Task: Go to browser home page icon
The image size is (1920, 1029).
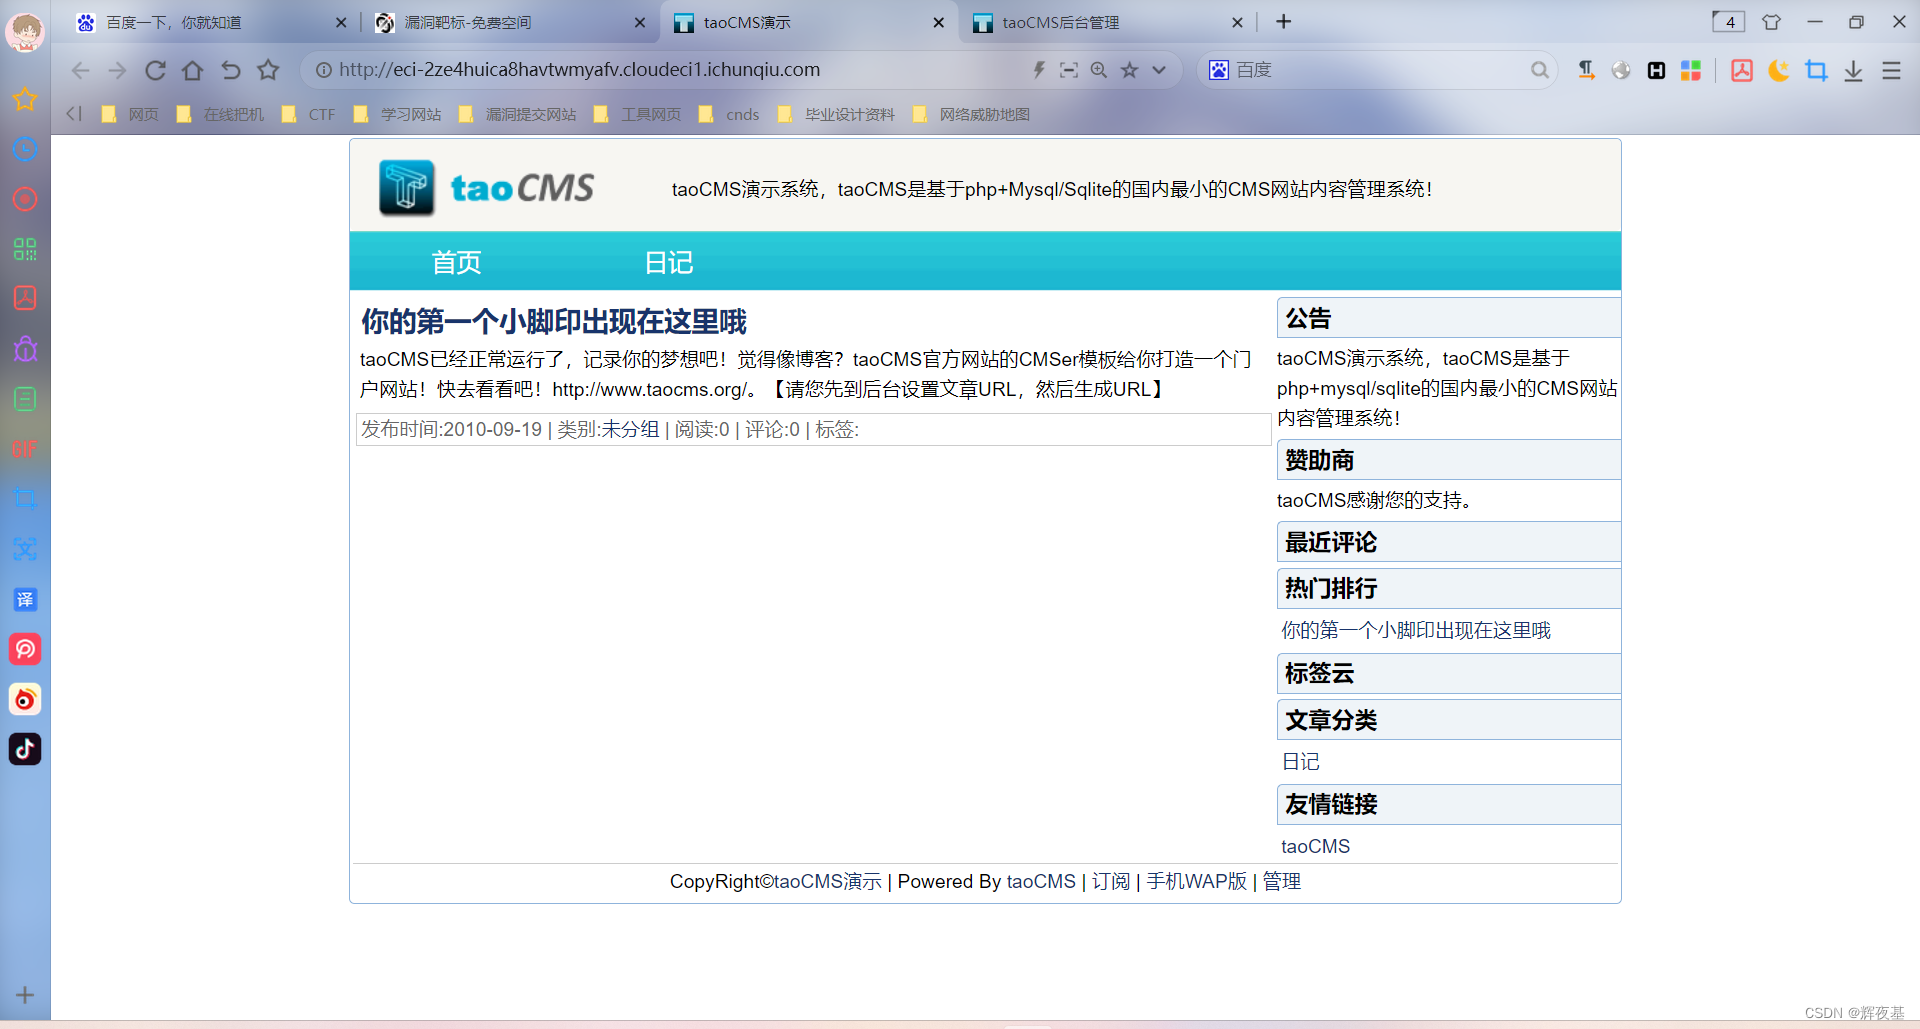Action: point(193,70)
